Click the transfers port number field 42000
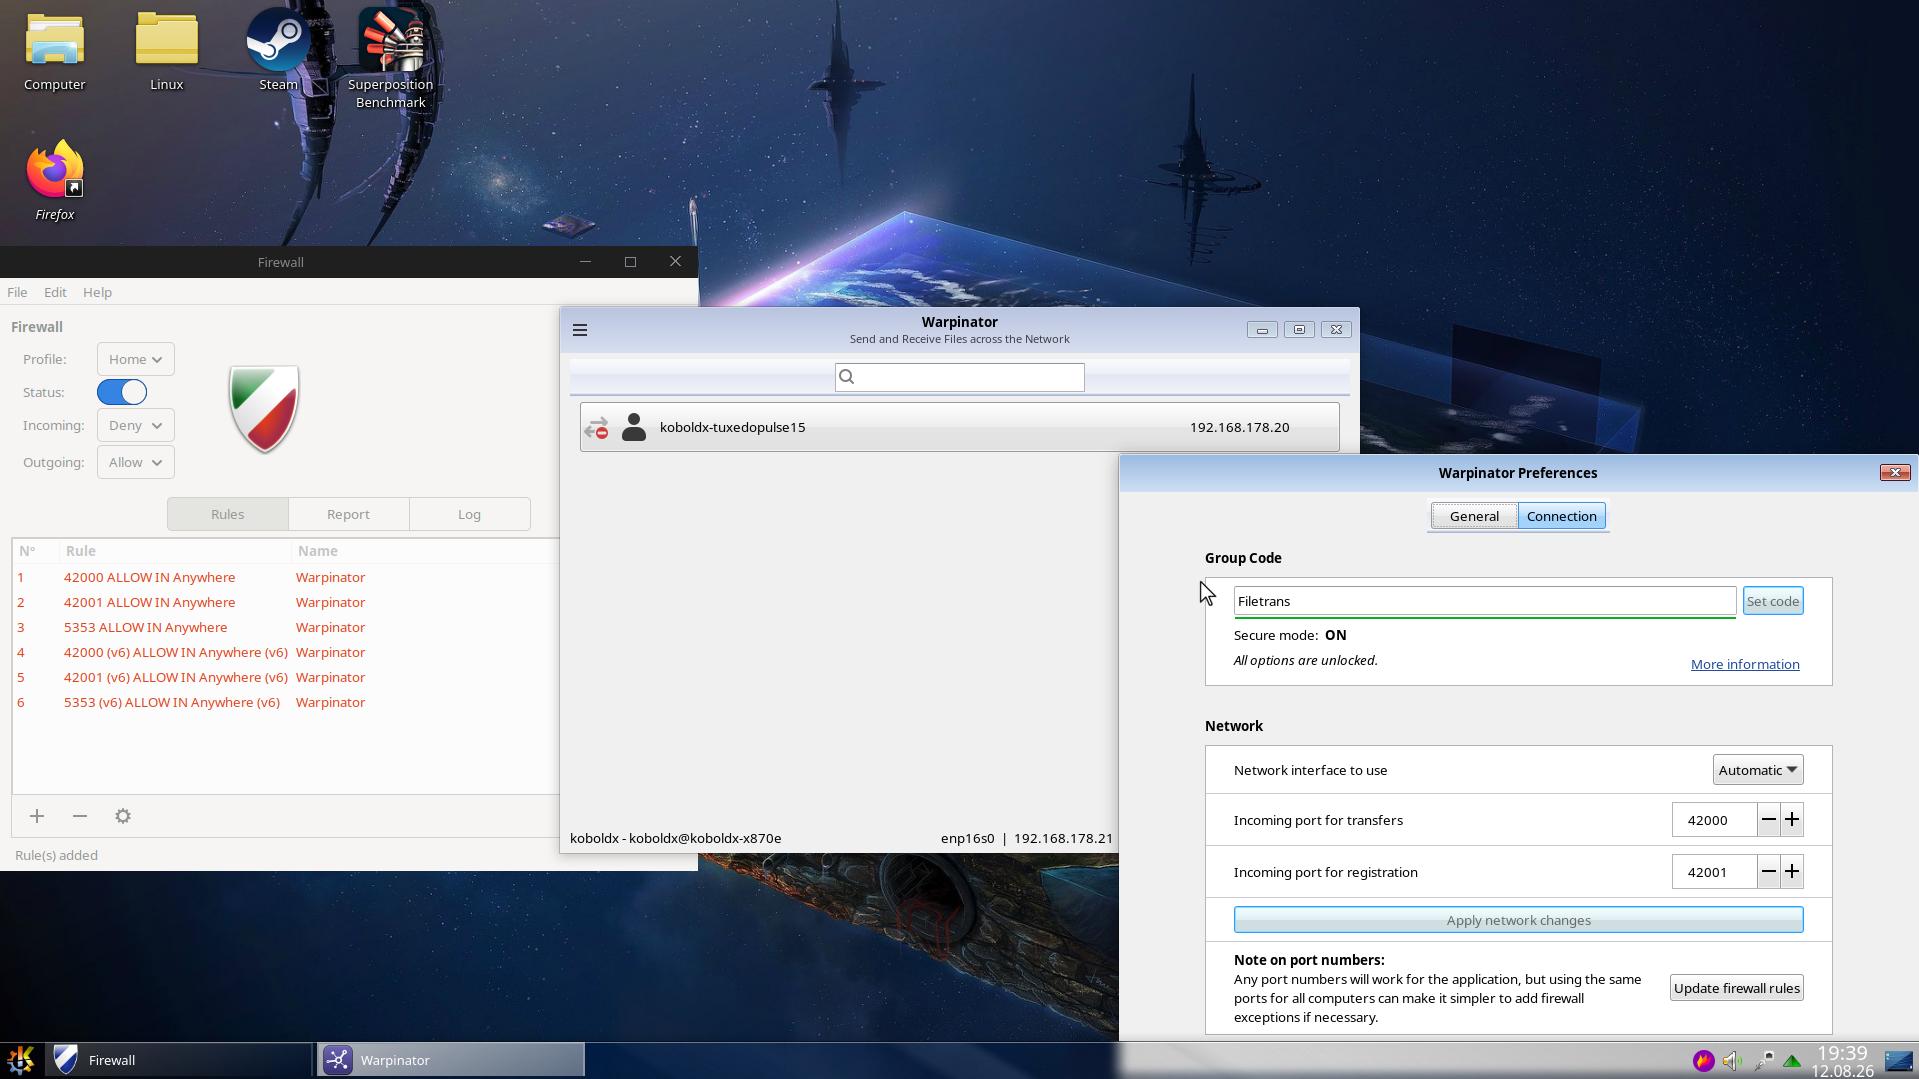The image size is (1919, 1079). pyautogui.click(x=1714, y=820)
